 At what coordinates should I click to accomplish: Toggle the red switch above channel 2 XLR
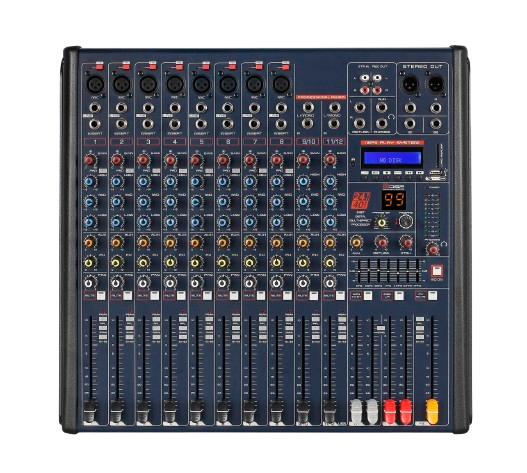point(126,67)
